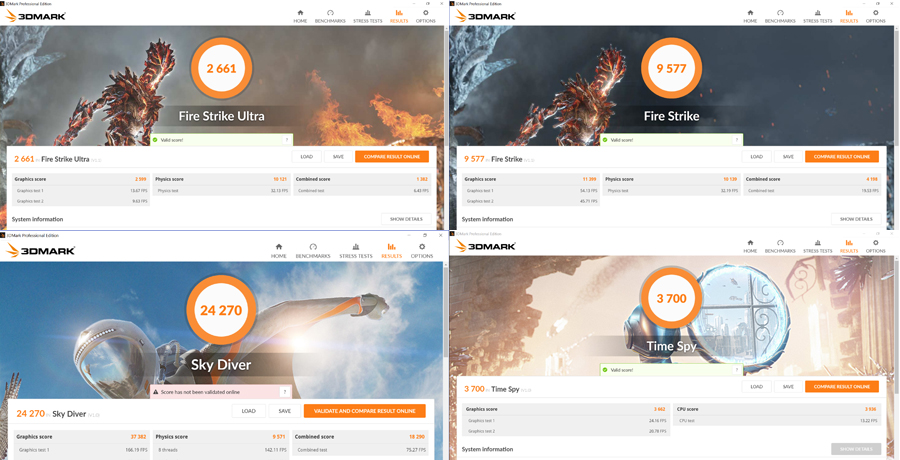Click SAVE in the Fire Strike Ultra window
This screenshot has height=460, width=900.
tap(338, 157)
